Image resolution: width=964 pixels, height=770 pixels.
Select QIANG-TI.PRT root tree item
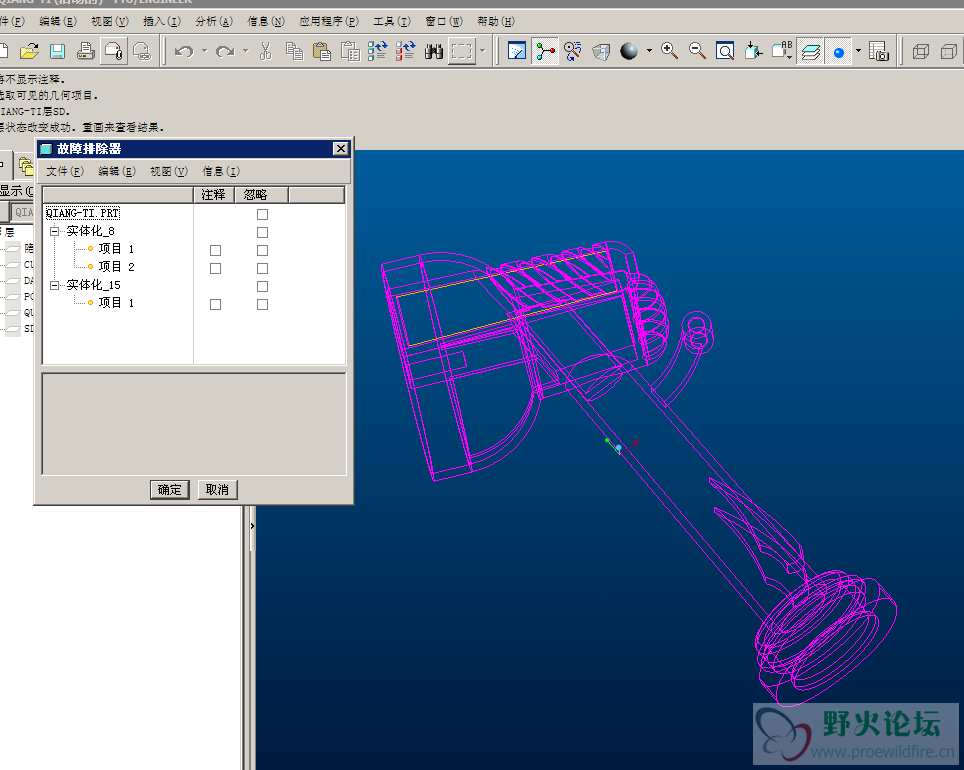(83, 213)
